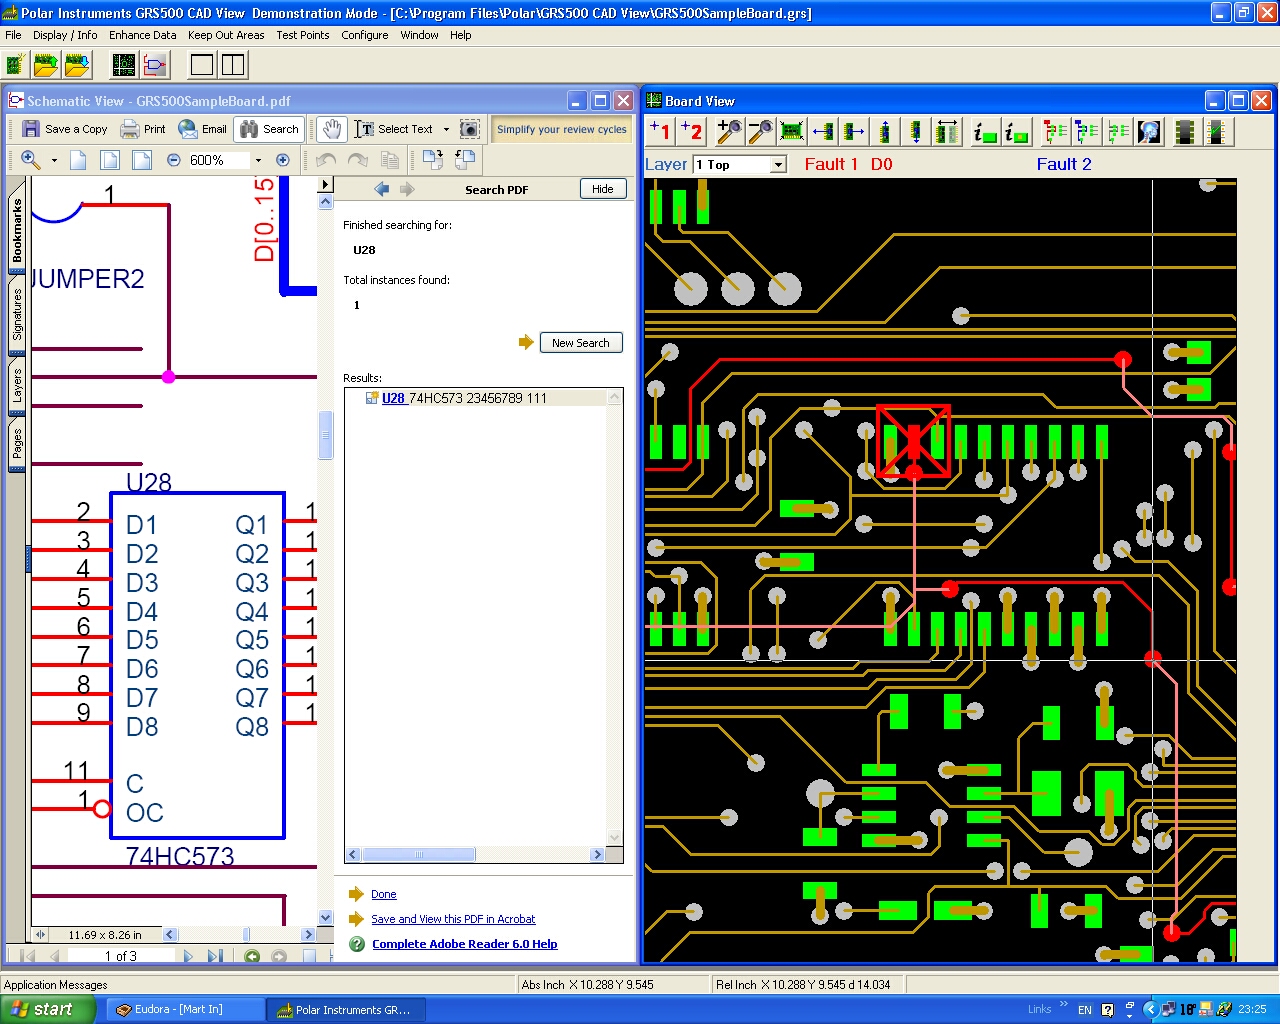Open the Keep Out Areas menu
The height and width of the screenshot is (1024, 1280).
click(x=226, y=35)
